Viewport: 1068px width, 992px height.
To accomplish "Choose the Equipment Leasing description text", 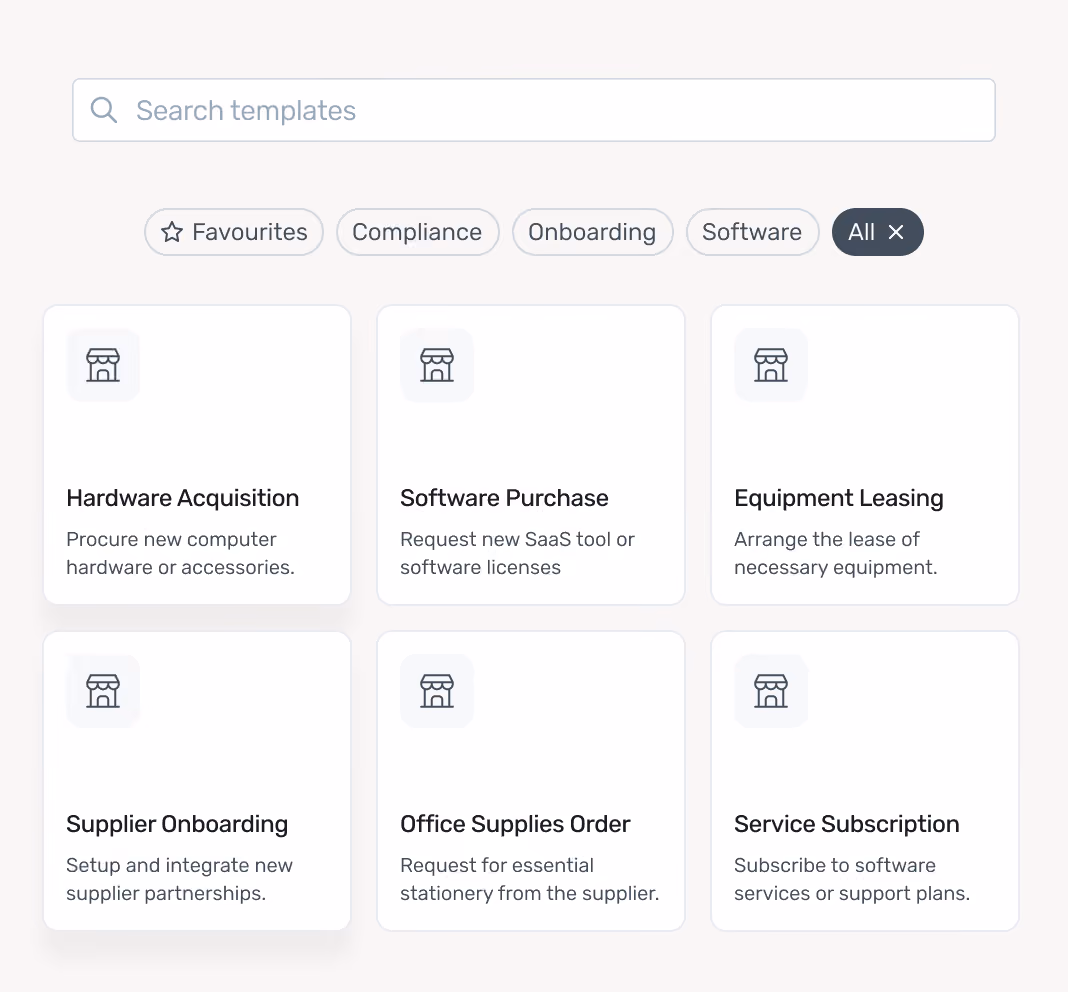I will pos(836,553).
